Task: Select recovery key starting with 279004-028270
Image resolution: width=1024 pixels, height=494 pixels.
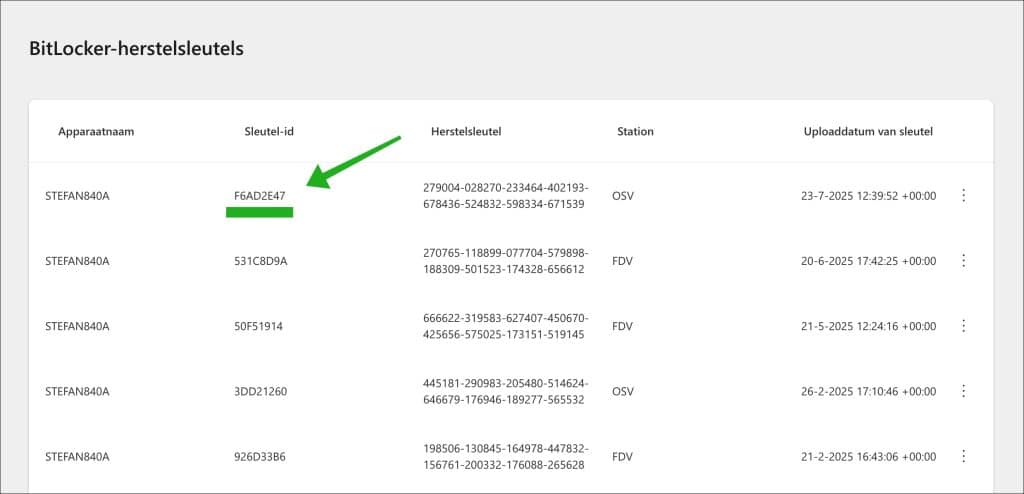Action: coord(505,196)
